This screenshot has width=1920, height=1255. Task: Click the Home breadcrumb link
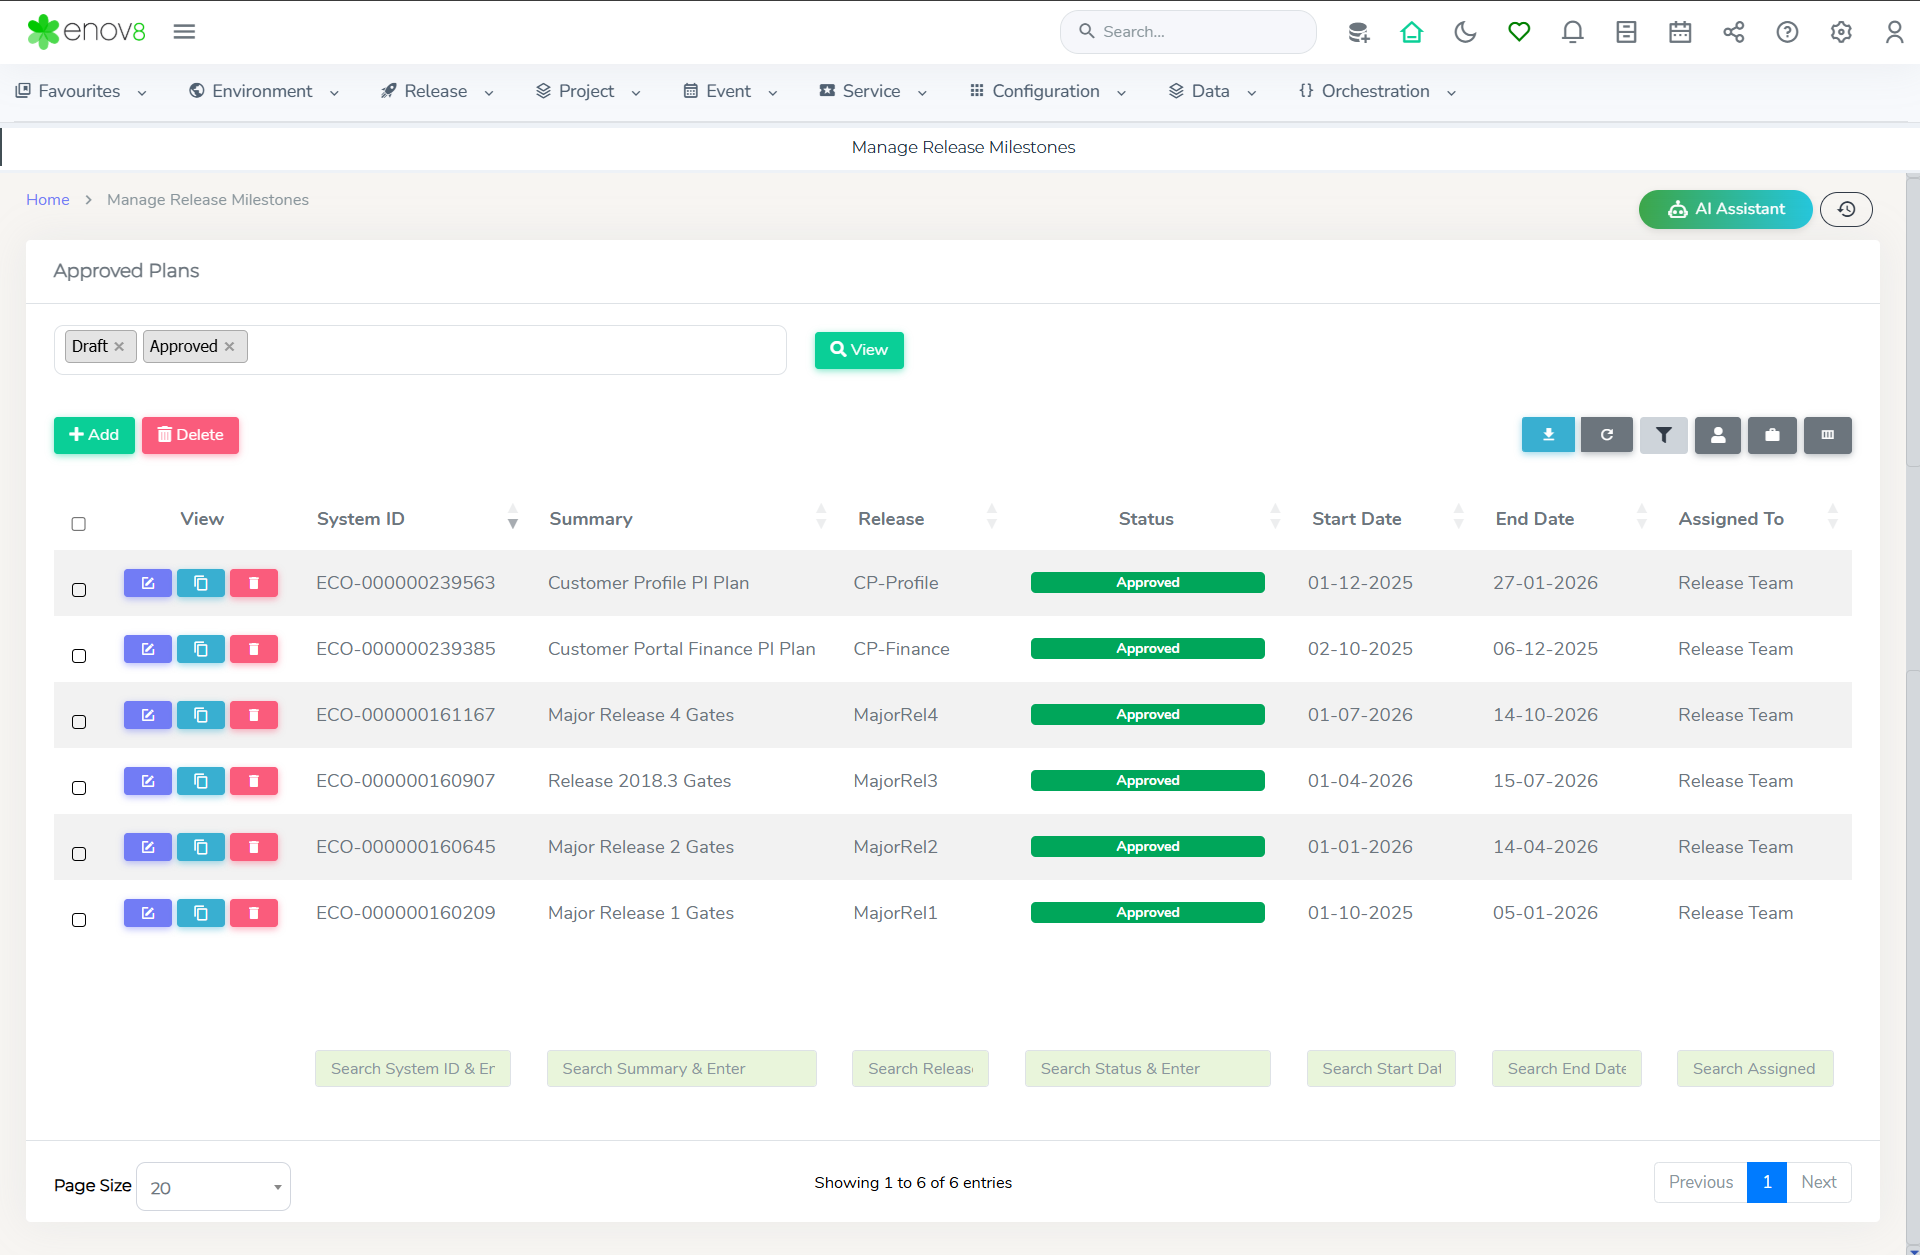pyautogui.click(x=47, y=200)
